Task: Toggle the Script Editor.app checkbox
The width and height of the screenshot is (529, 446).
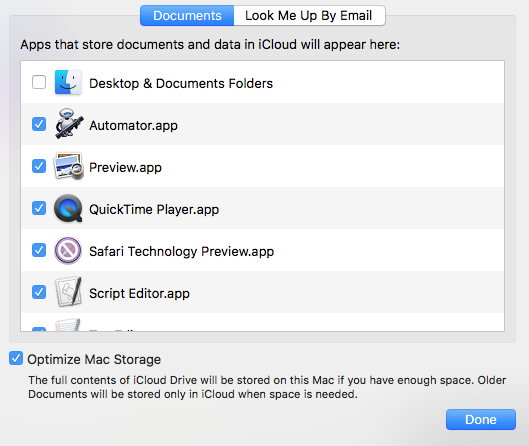Action: point(39,292)
